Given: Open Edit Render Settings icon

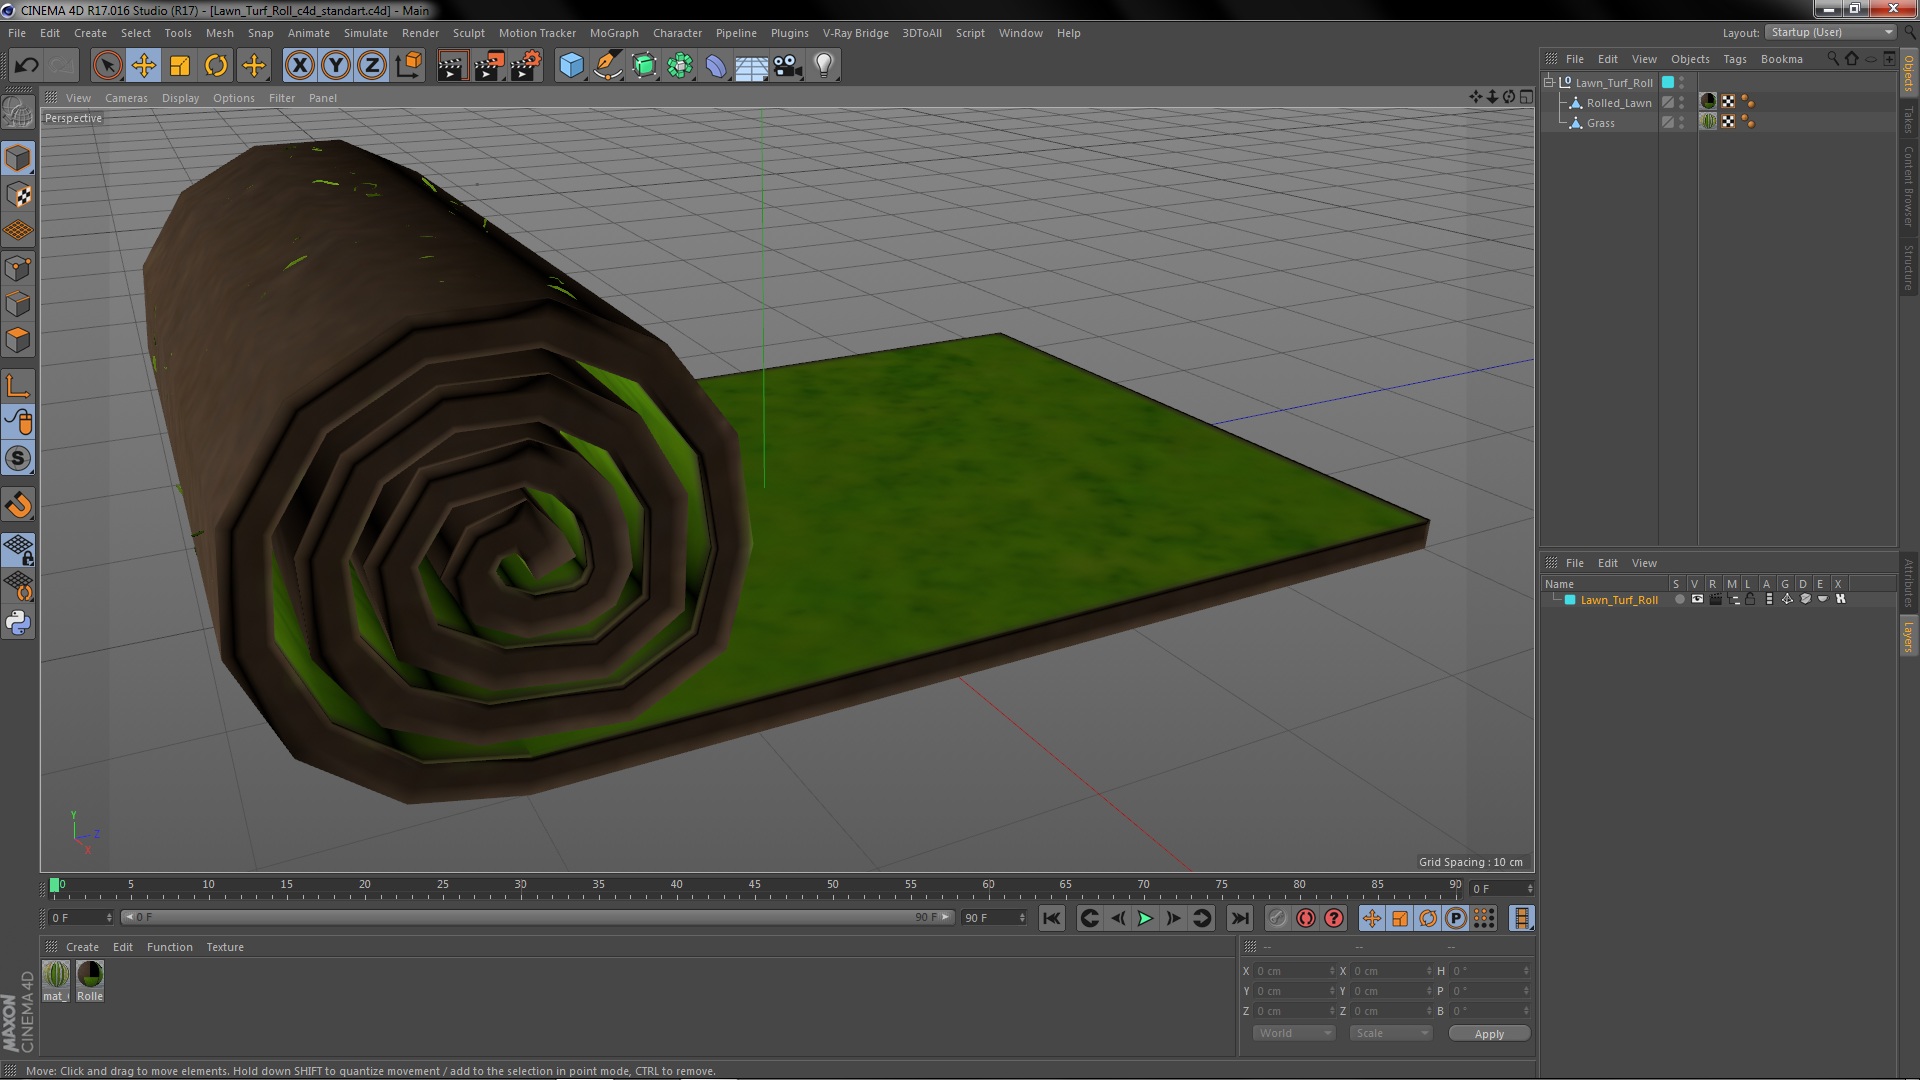Looking at the screenshot, I should (526, 66).
